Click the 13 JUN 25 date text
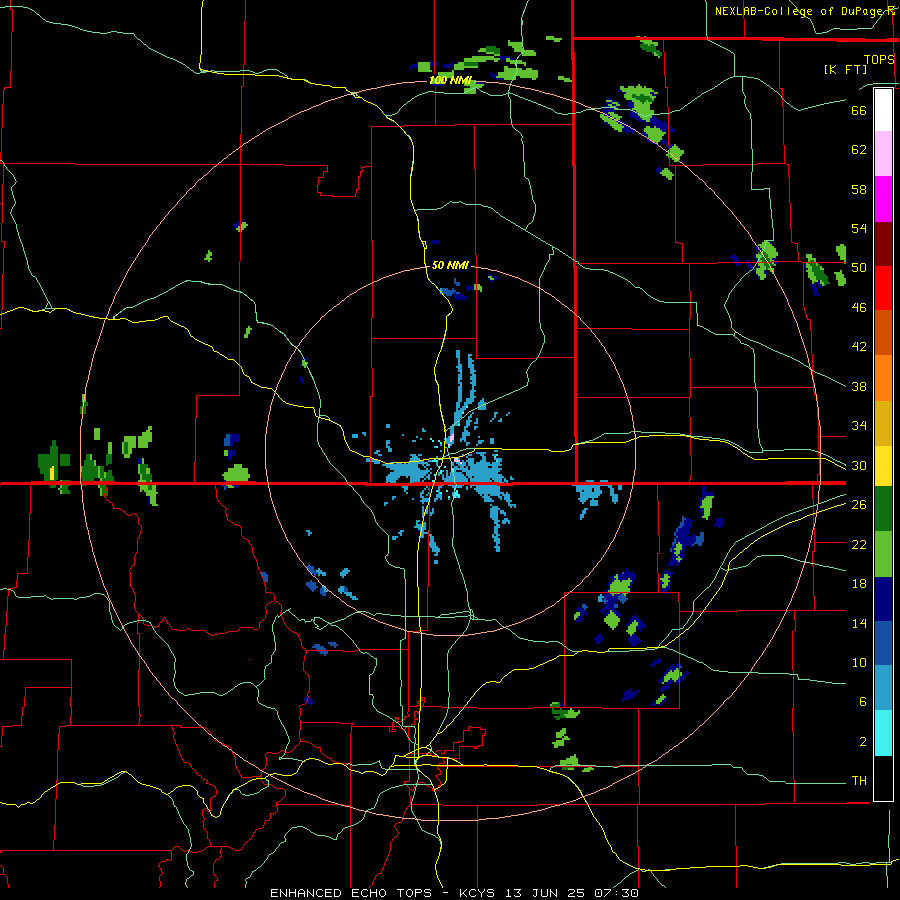This screenshot has width=900, height=900. (545, 893)
